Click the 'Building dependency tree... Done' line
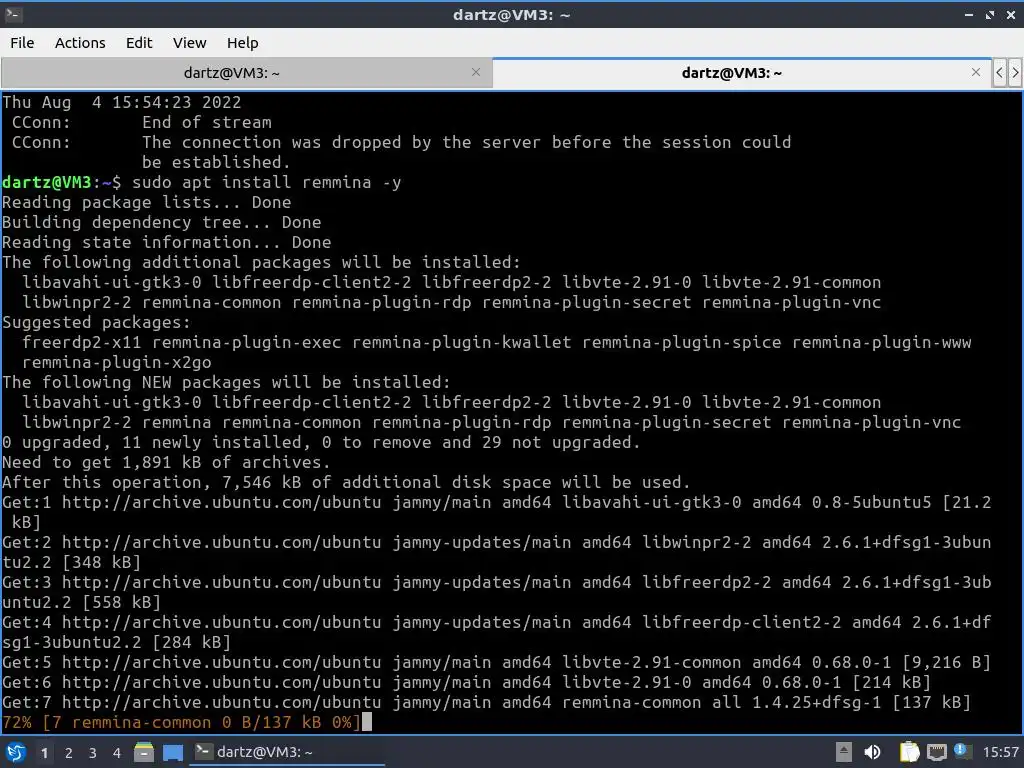The image size is (1024, 768). coord(162,222)
